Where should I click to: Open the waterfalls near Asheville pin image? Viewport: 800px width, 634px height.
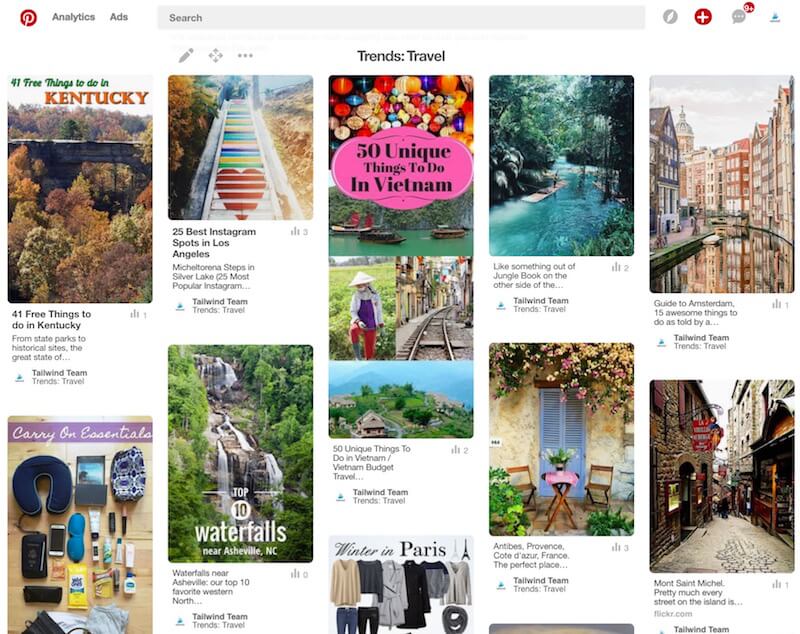click(240, 453)
